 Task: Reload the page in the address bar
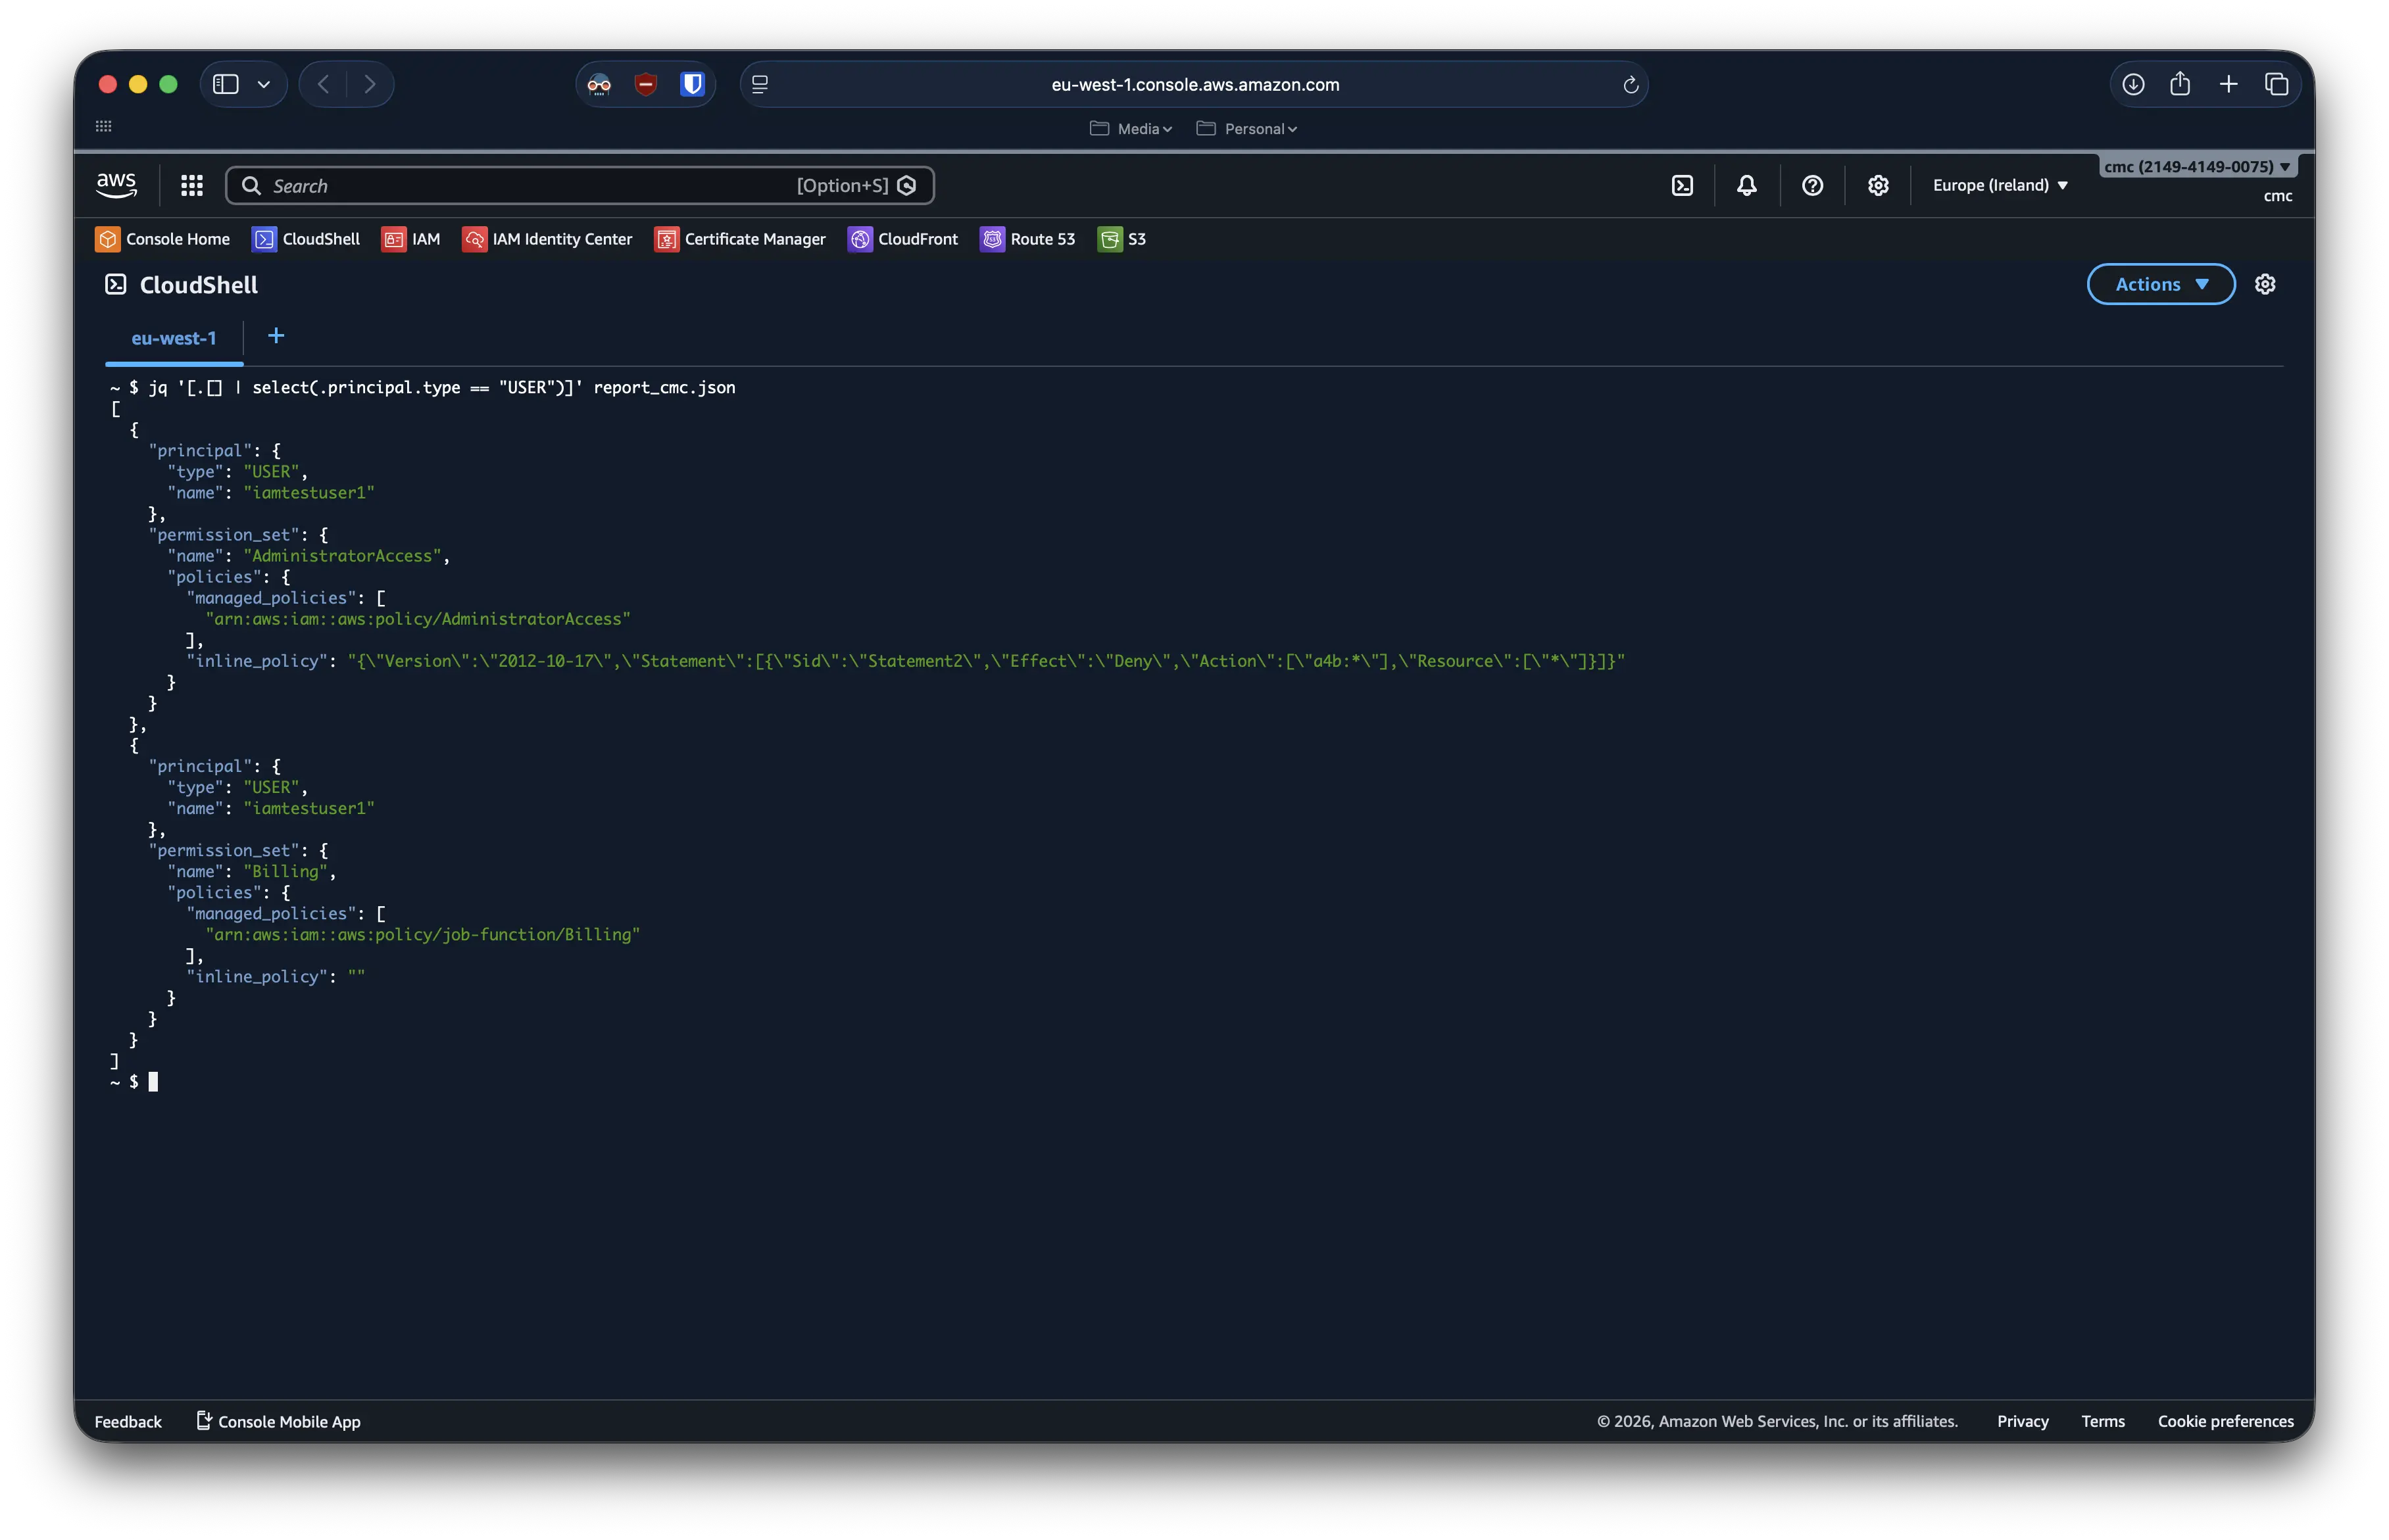pyautogui.click(x=1630, y=85)
